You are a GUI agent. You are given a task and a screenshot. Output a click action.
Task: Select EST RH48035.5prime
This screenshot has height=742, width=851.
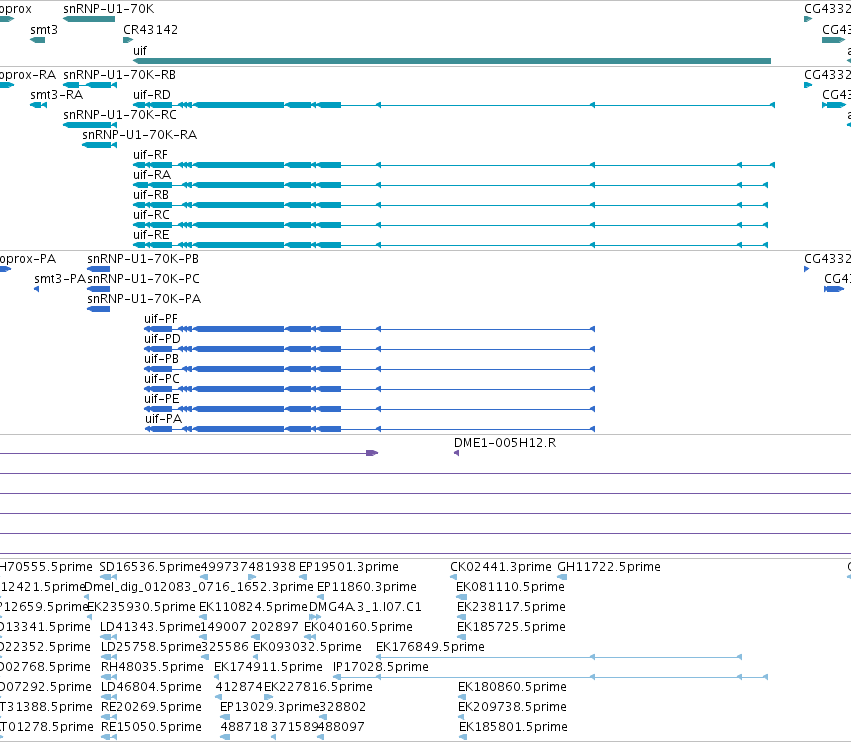point(153,667)
